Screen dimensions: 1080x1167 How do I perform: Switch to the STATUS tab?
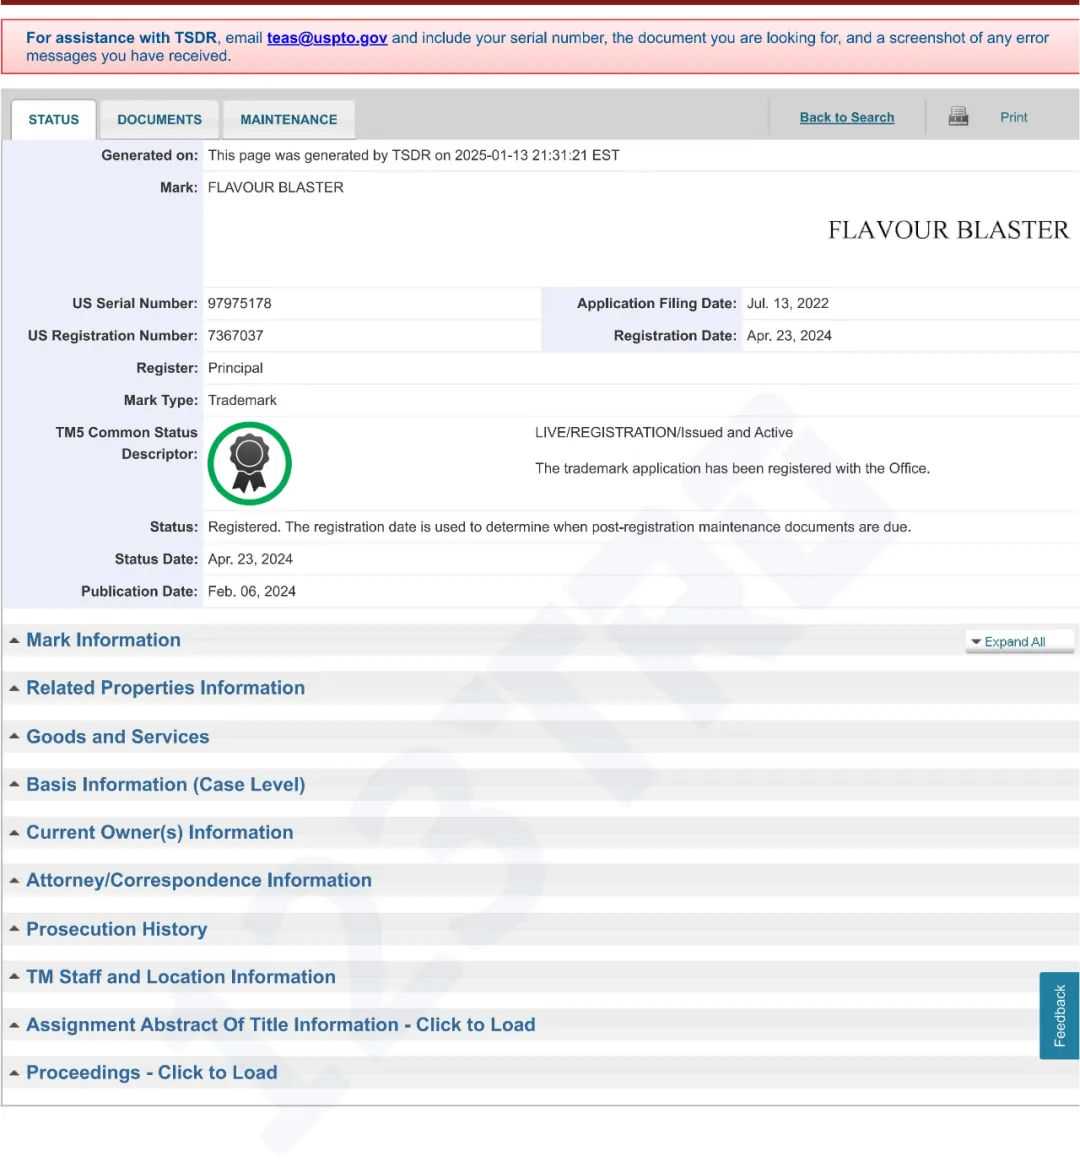tap(54, 119)
